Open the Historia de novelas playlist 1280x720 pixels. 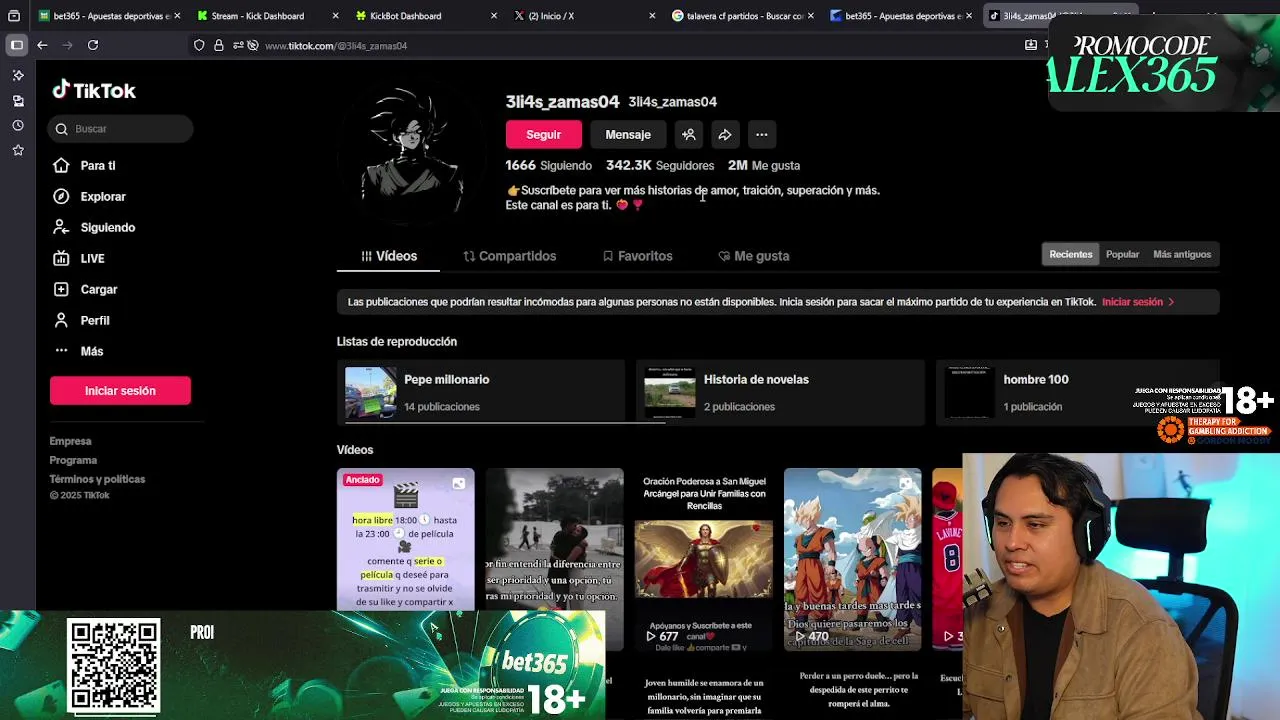[780, 392]
